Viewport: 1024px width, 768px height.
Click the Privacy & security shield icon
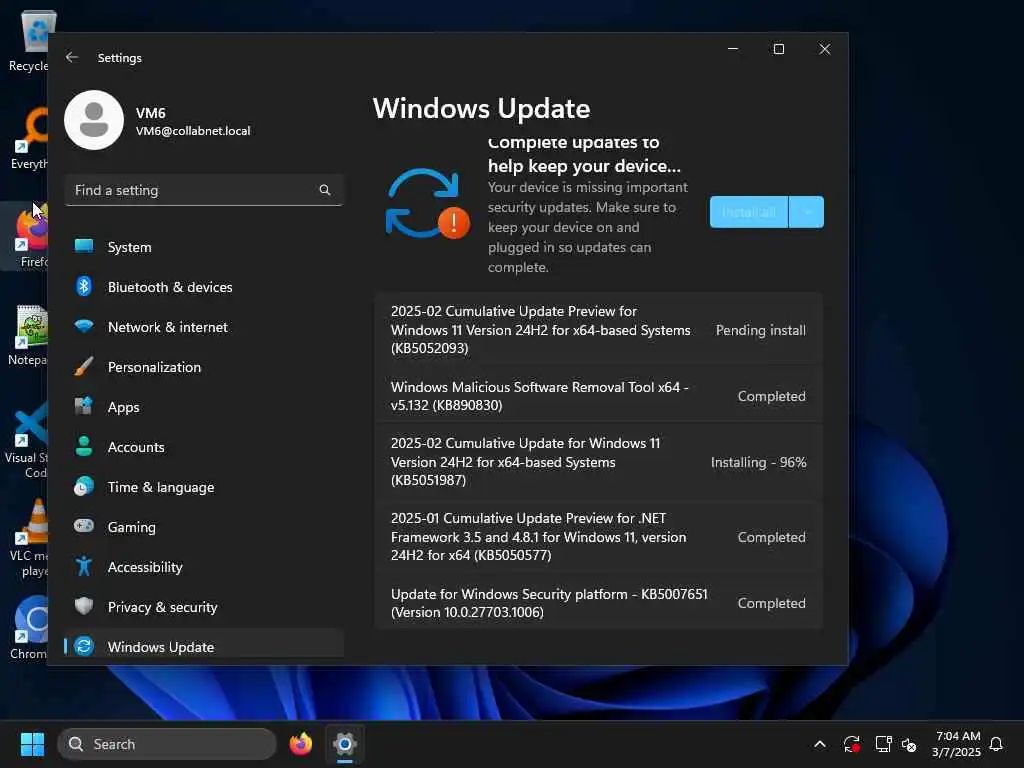pyautogui.click(x=84, y=606)
